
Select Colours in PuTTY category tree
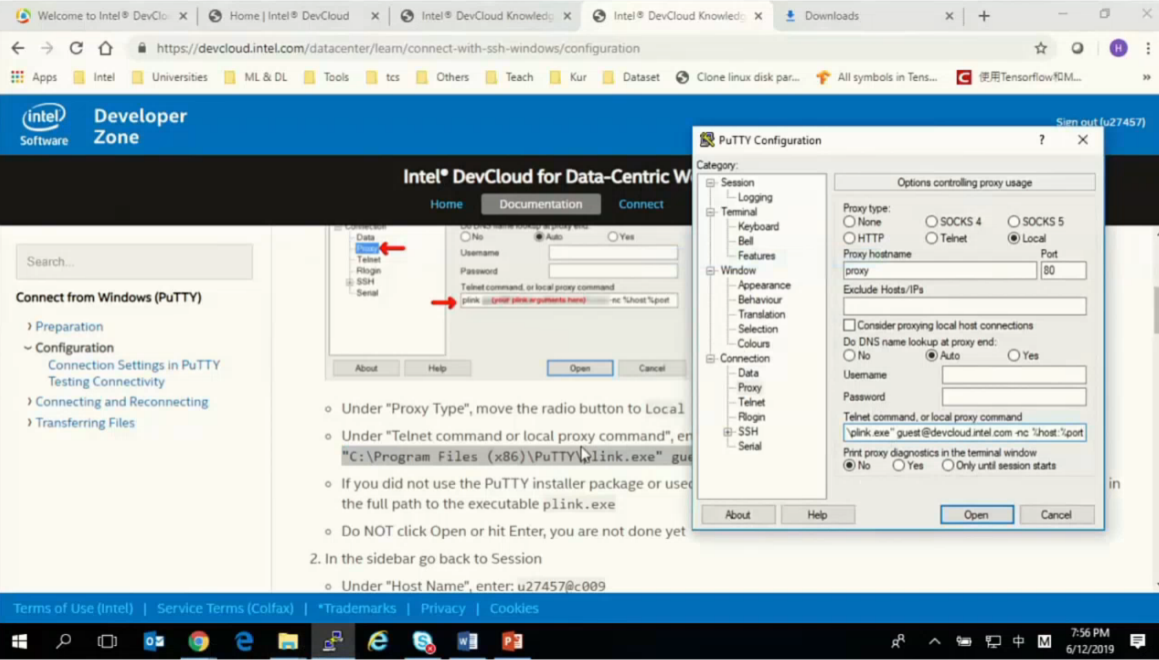pos(753,344)
